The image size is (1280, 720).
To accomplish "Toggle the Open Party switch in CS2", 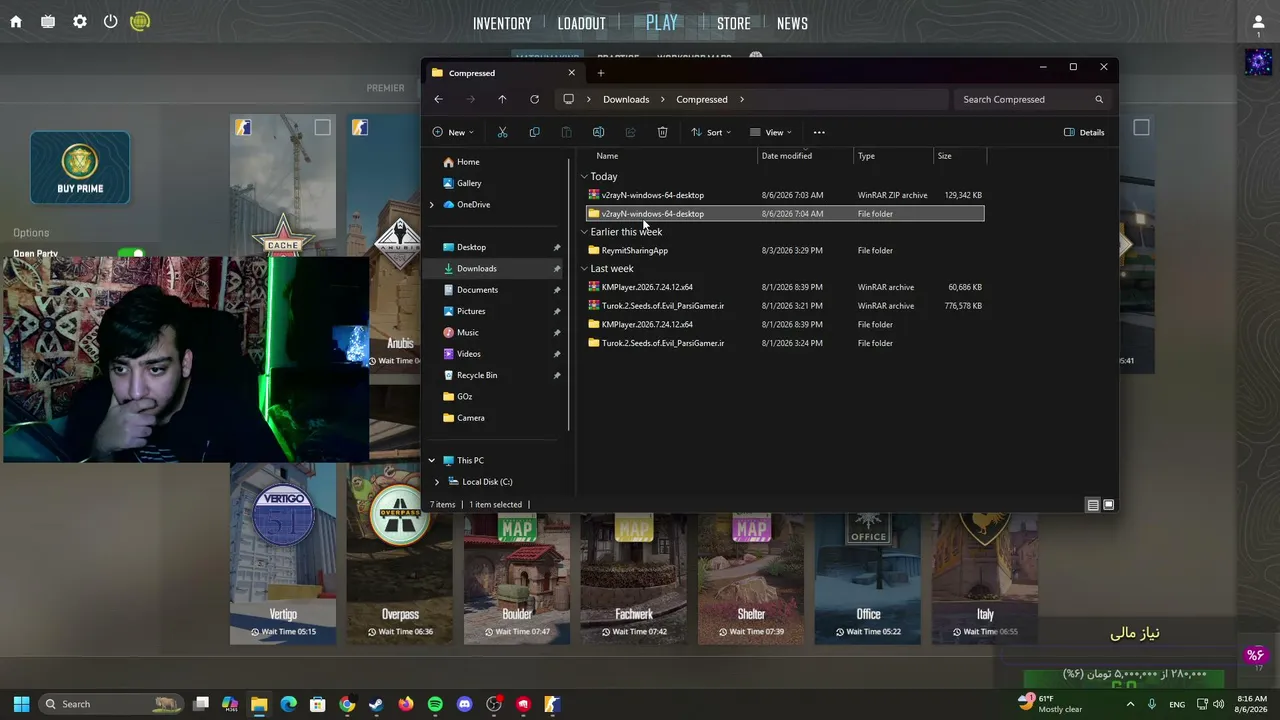I will [x=131, y=253].
